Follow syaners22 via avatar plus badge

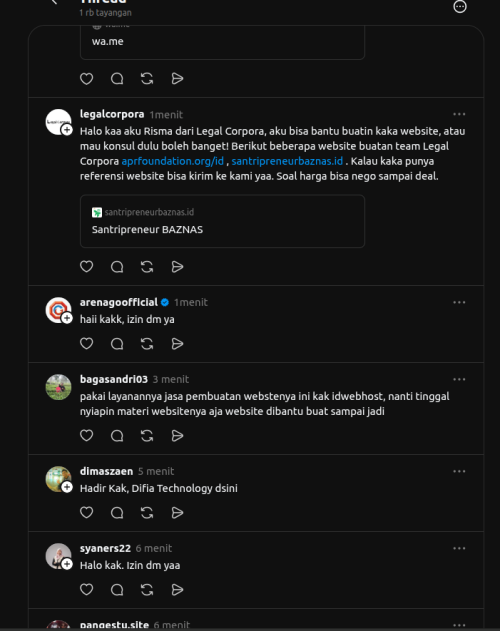pos(67,564)
